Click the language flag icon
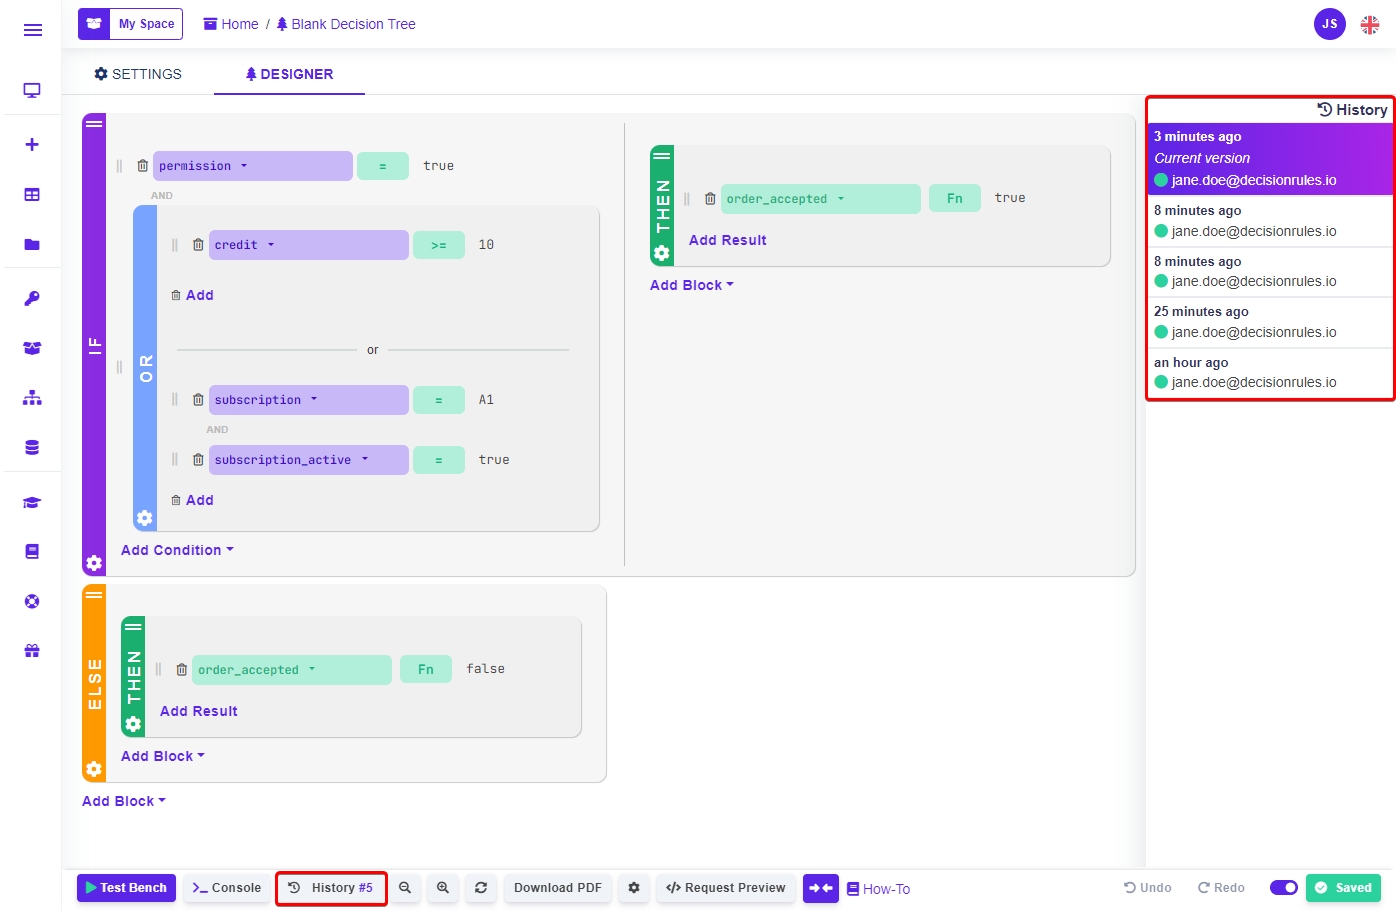The height and width of the screenshot is (911, 1396). tap(1370, 25)
